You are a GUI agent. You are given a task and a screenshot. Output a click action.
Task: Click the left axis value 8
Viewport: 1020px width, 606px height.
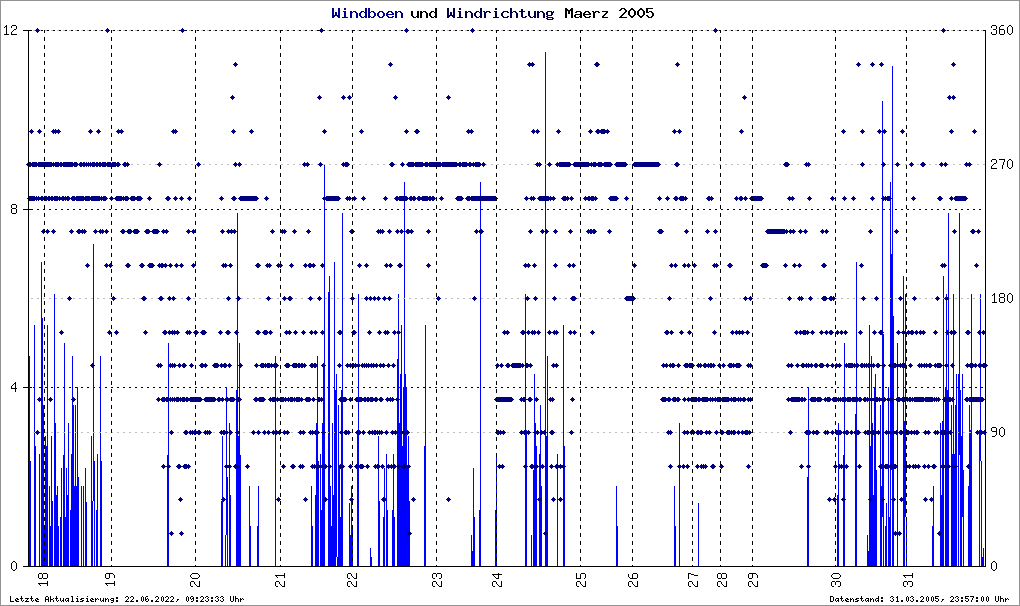click(x=14, y=209)
